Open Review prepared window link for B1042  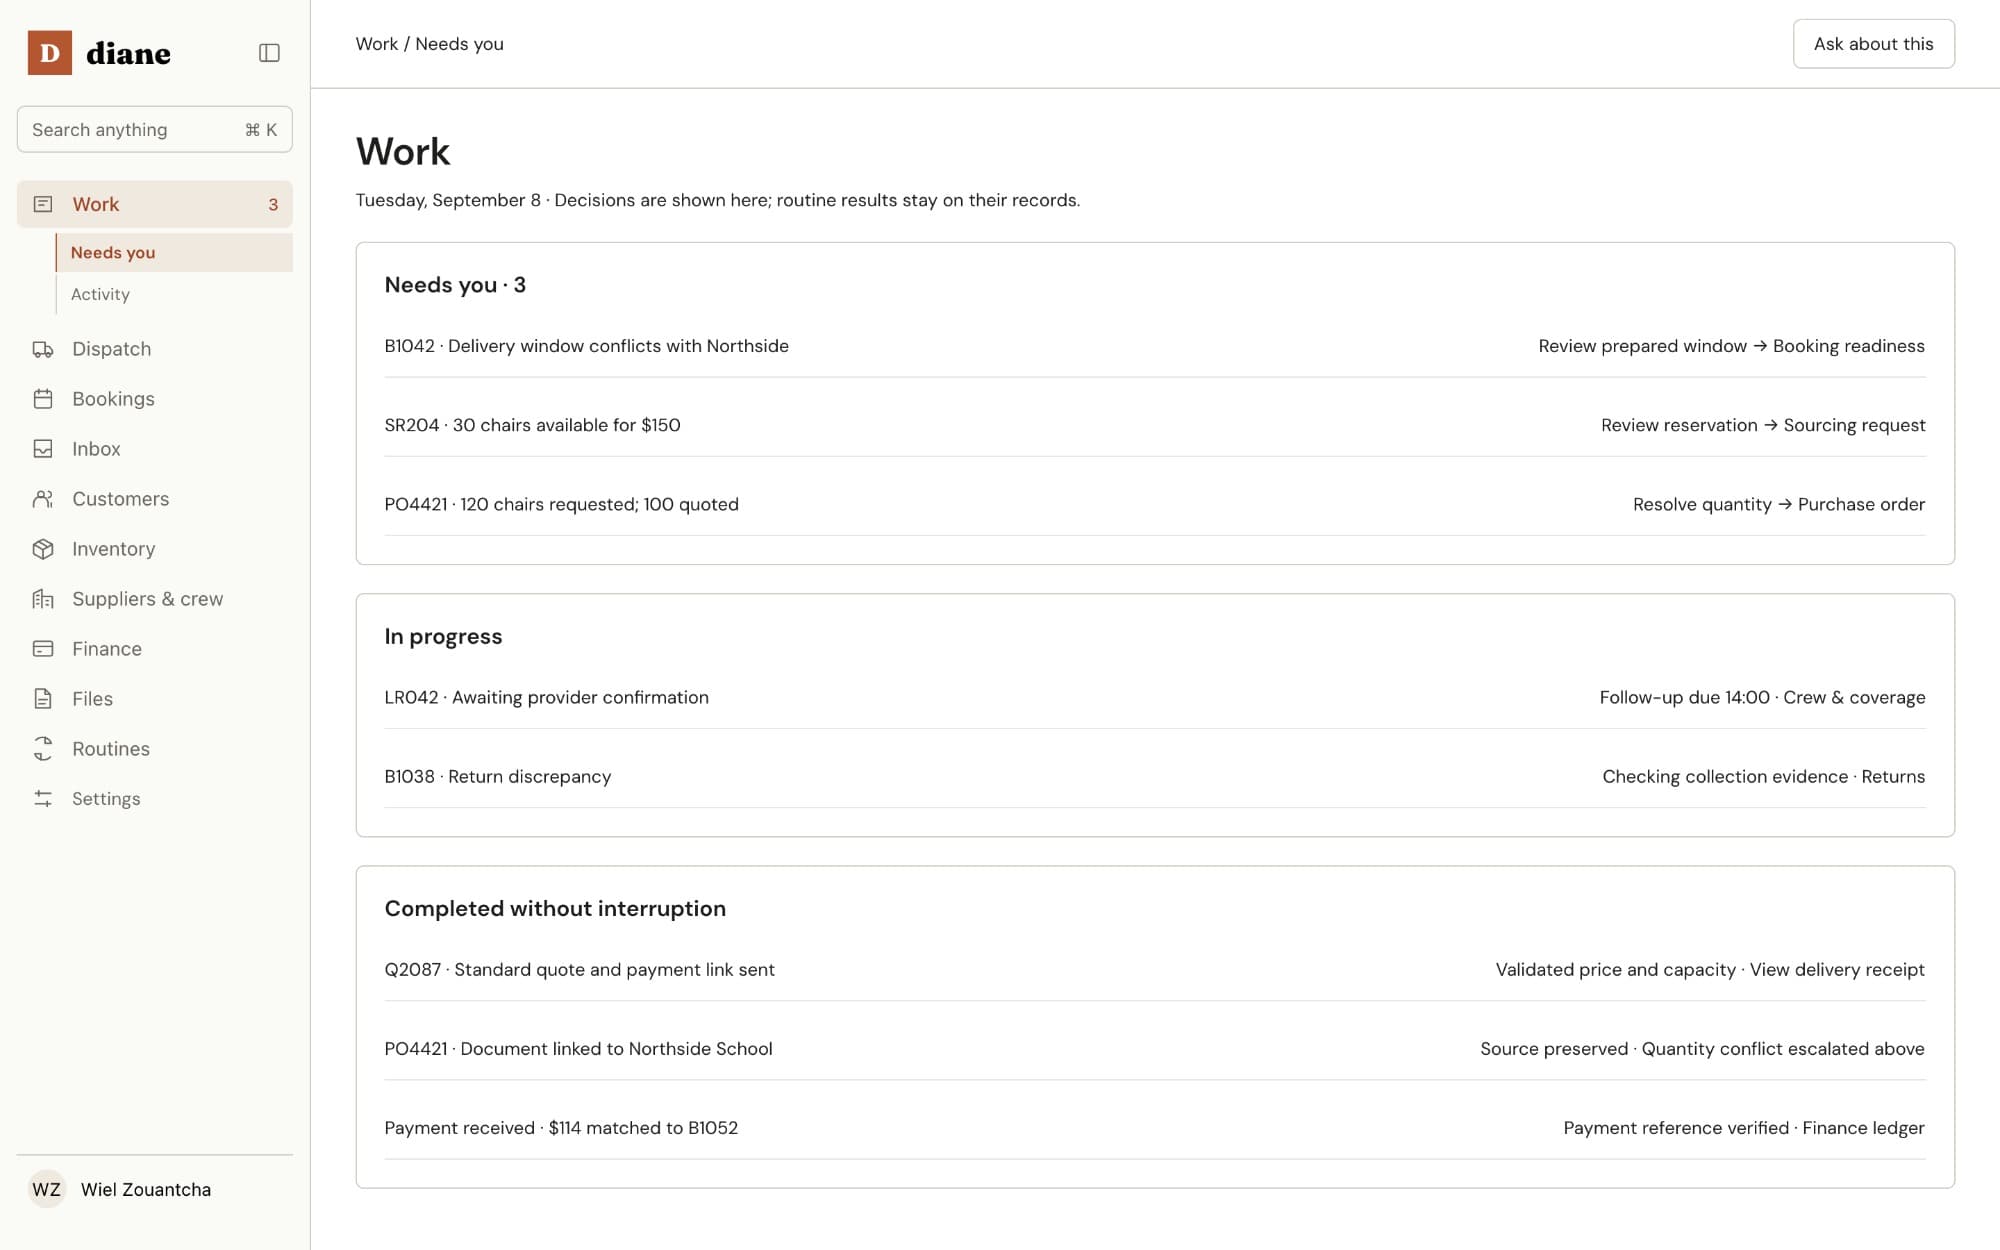1642,346
